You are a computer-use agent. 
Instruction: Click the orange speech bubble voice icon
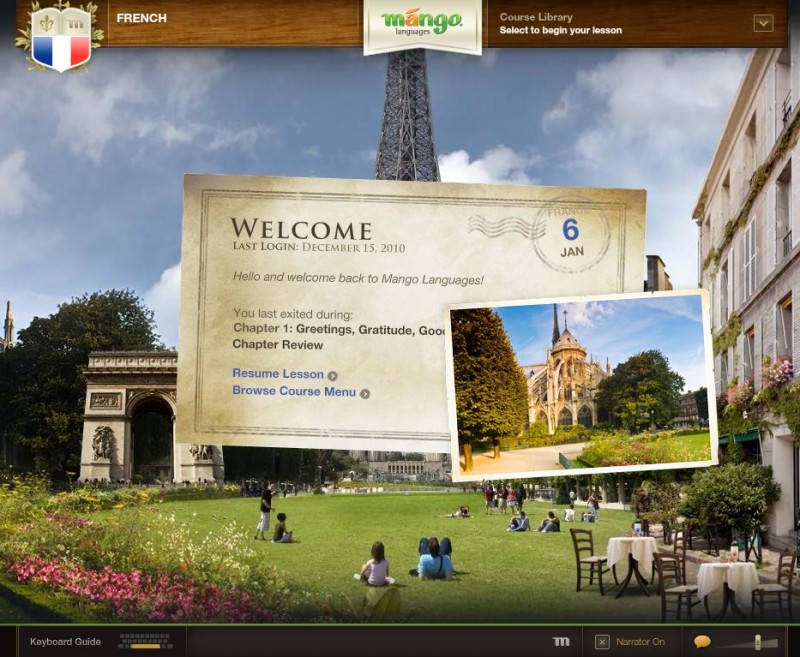[x=702, y=642]
